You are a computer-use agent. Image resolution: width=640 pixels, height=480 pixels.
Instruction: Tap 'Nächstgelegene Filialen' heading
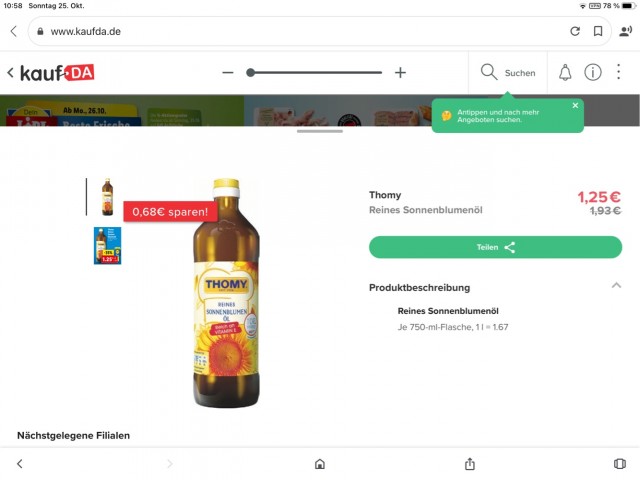coord(73,436)
